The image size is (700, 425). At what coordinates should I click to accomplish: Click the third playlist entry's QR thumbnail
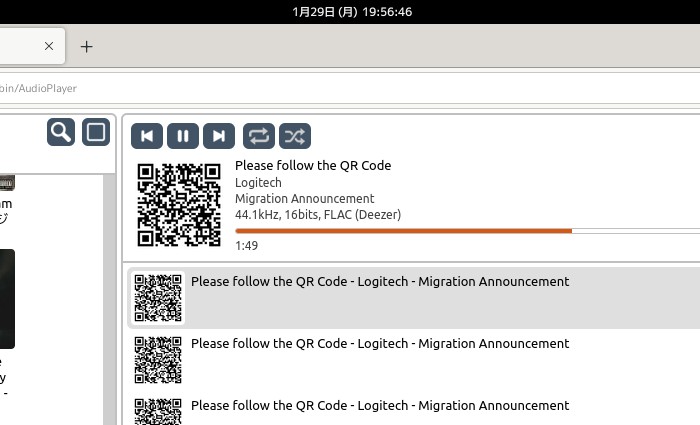pyautogui.click(x=158, y=412)
